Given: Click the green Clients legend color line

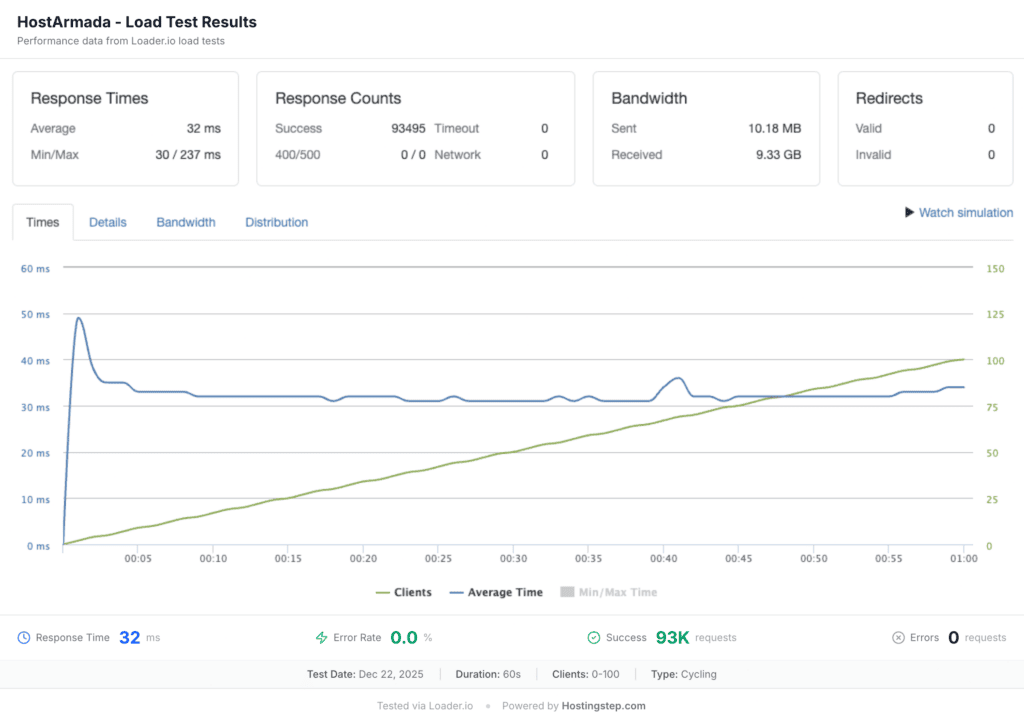Looking at the screenshot, I should [382, 593].
